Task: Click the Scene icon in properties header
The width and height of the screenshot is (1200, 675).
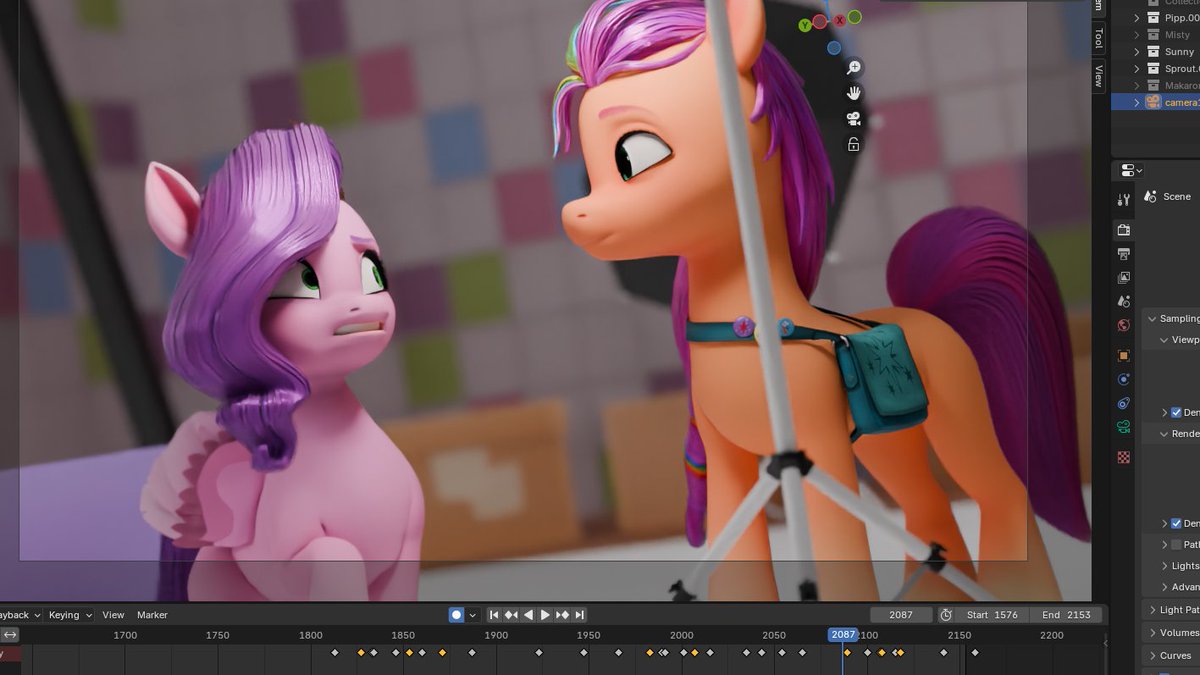Action: tap(1150, 196)
